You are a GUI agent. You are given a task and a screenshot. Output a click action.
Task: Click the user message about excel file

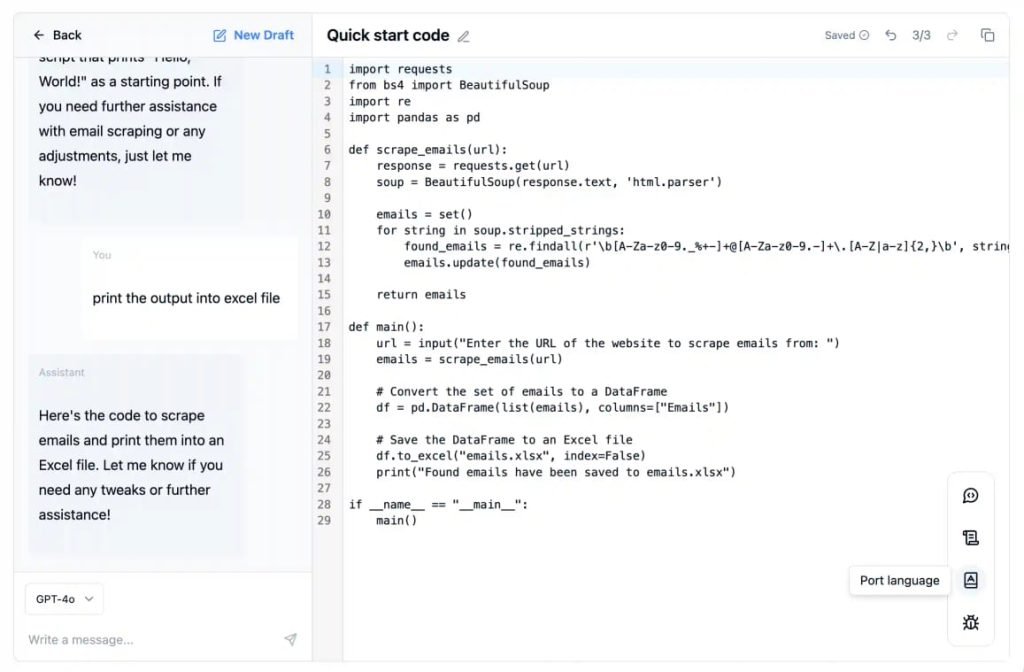pyautogui.click(x=186, y=298)
